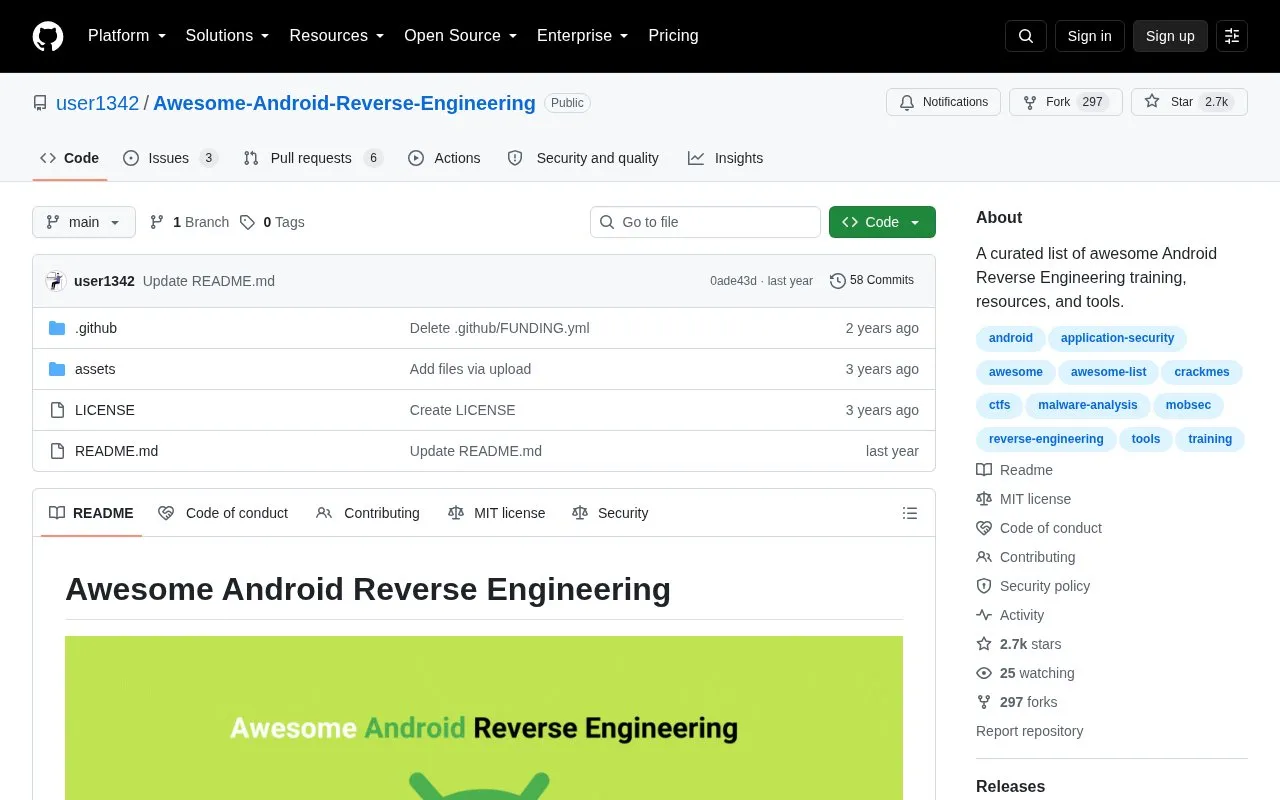Switch to the Actions tab
This screenshot has height=800, width=1280.
[444, 158]
